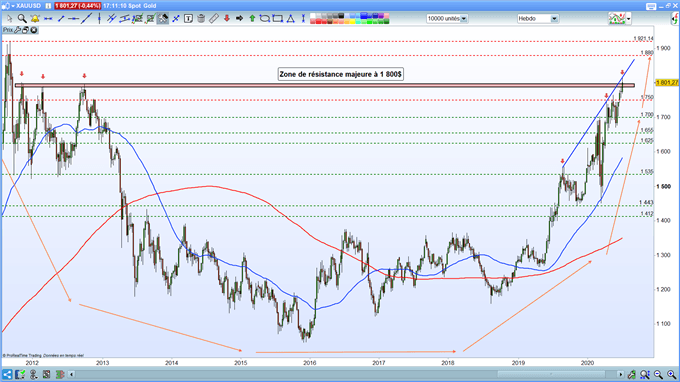Image resolution: width=680 pixels, height=382 pixels.
Task: Insert a black right arrow marker
Action: point(239,19)
